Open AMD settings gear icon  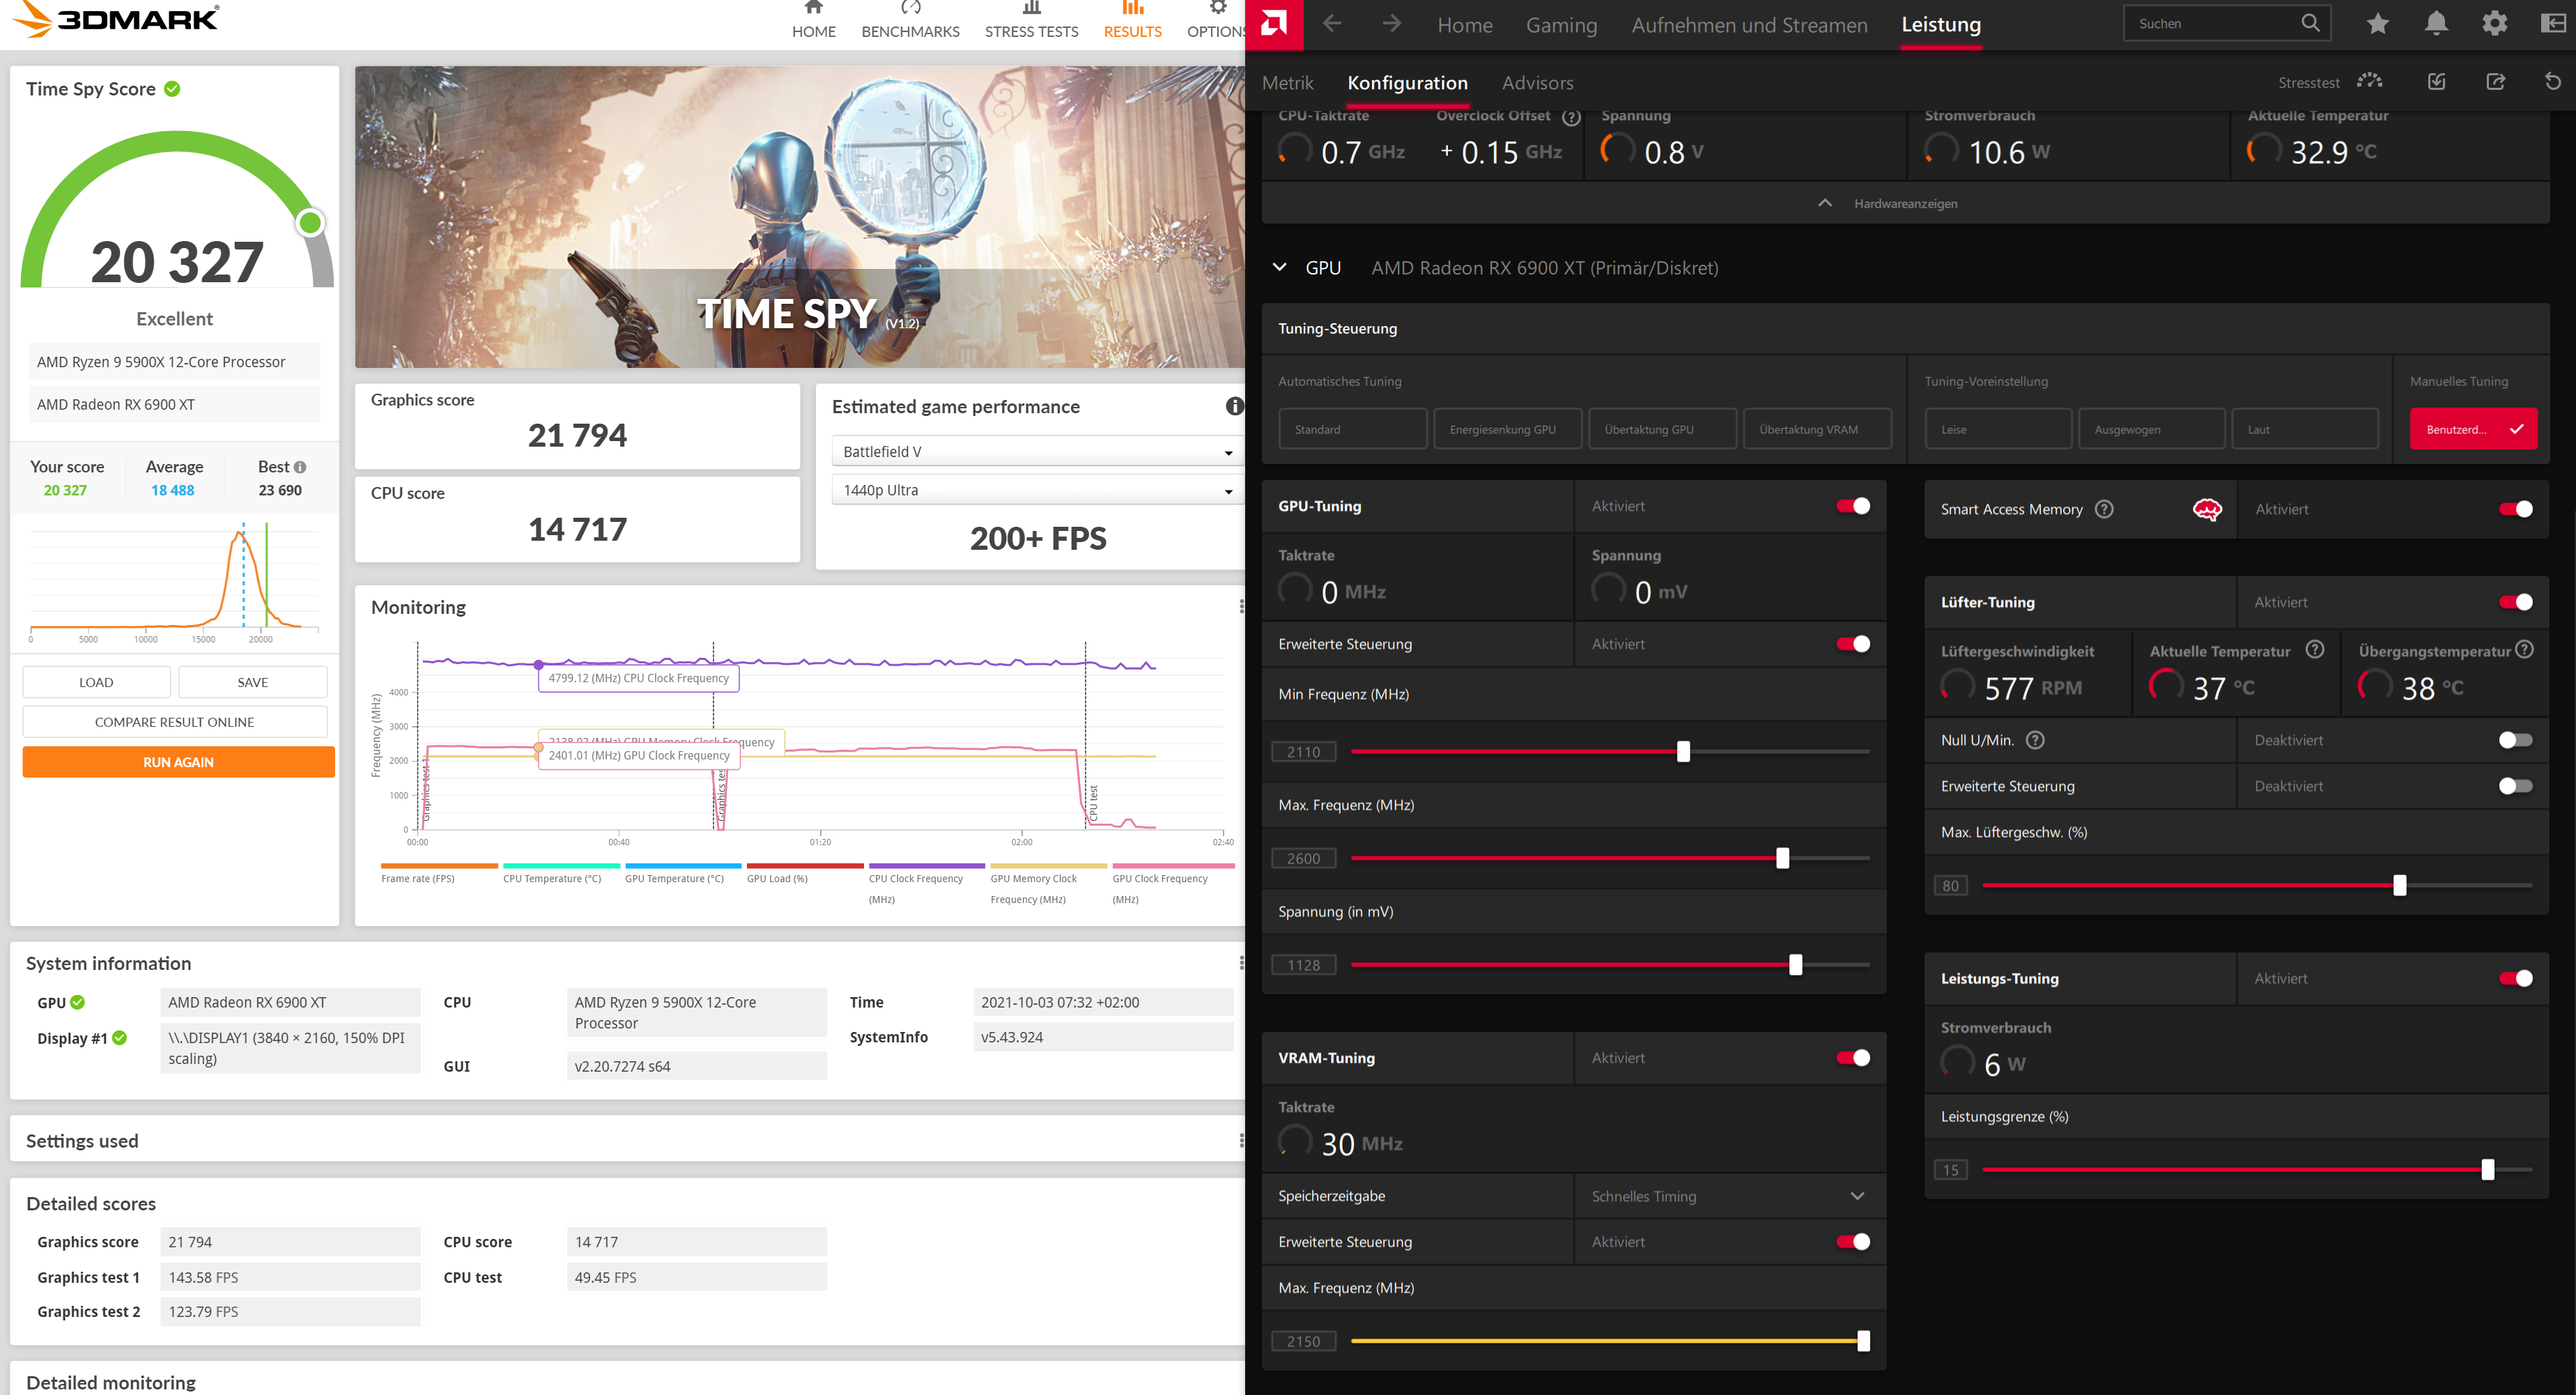(2494, 24)
